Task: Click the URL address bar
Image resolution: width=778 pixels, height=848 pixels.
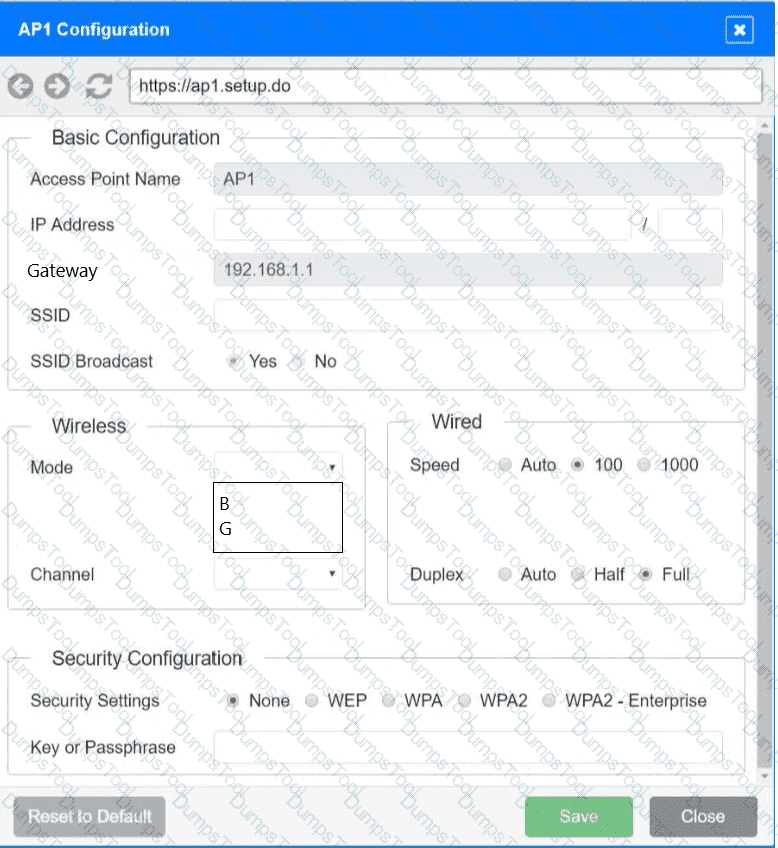Action: [x=445, y=86]
